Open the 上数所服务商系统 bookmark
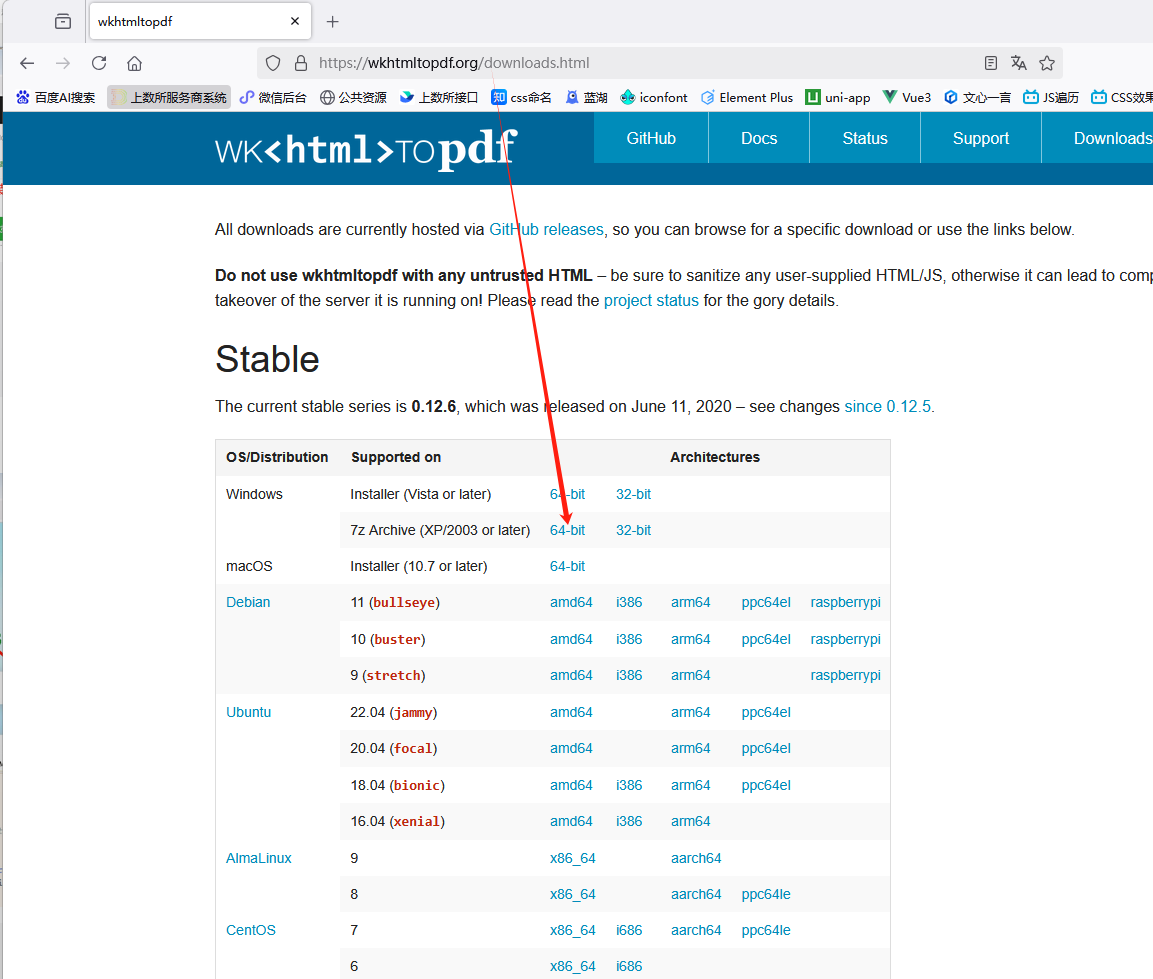Viewport: 1153px width, 979px height. coord(169,97)
